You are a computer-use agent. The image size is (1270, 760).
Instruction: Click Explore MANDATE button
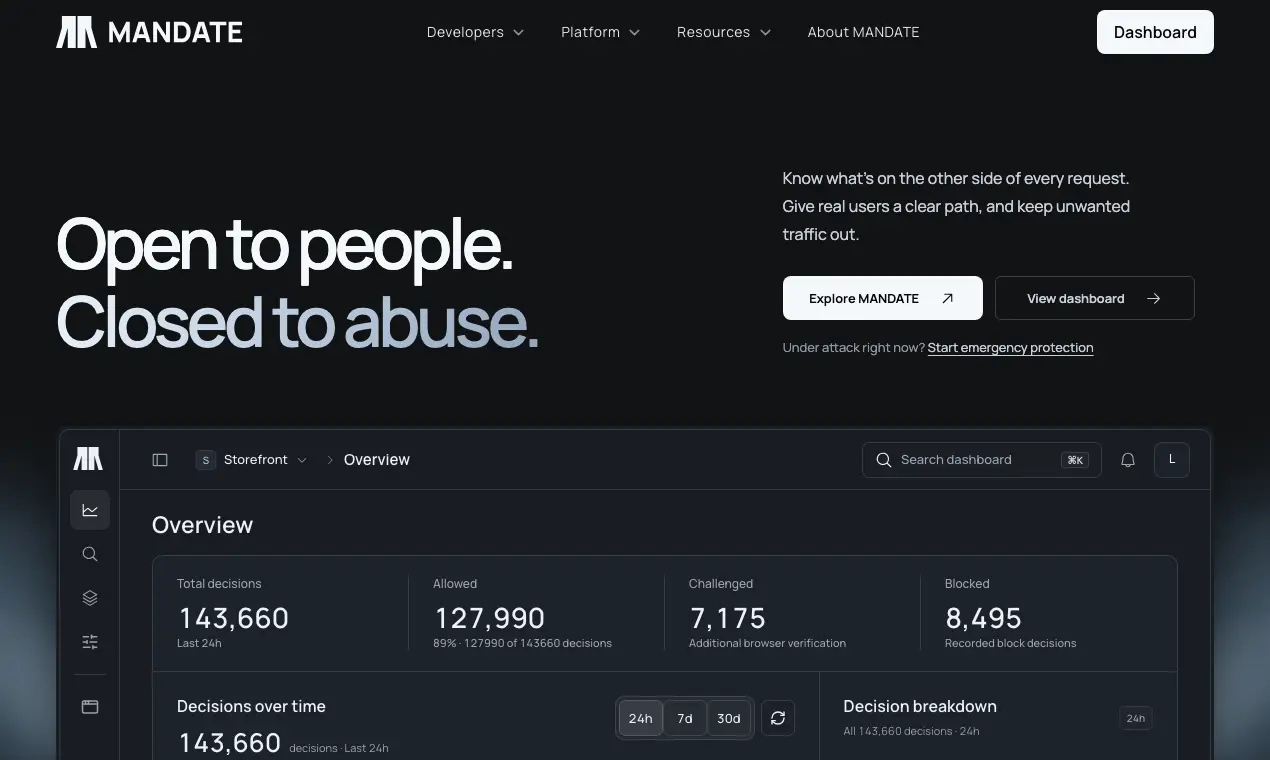coord(882,298)
